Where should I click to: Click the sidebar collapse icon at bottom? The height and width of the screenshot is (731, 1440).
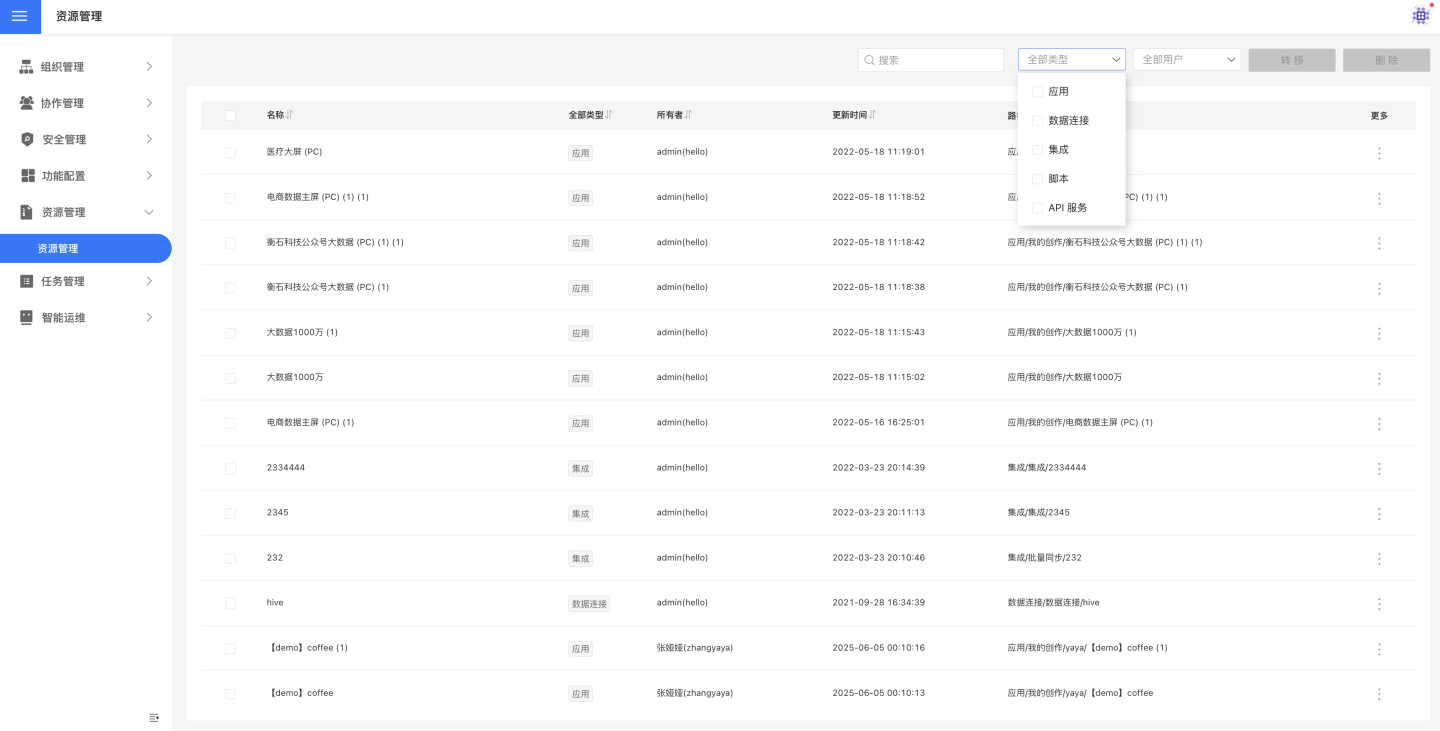pyautogui.click(x=154, y=717)
